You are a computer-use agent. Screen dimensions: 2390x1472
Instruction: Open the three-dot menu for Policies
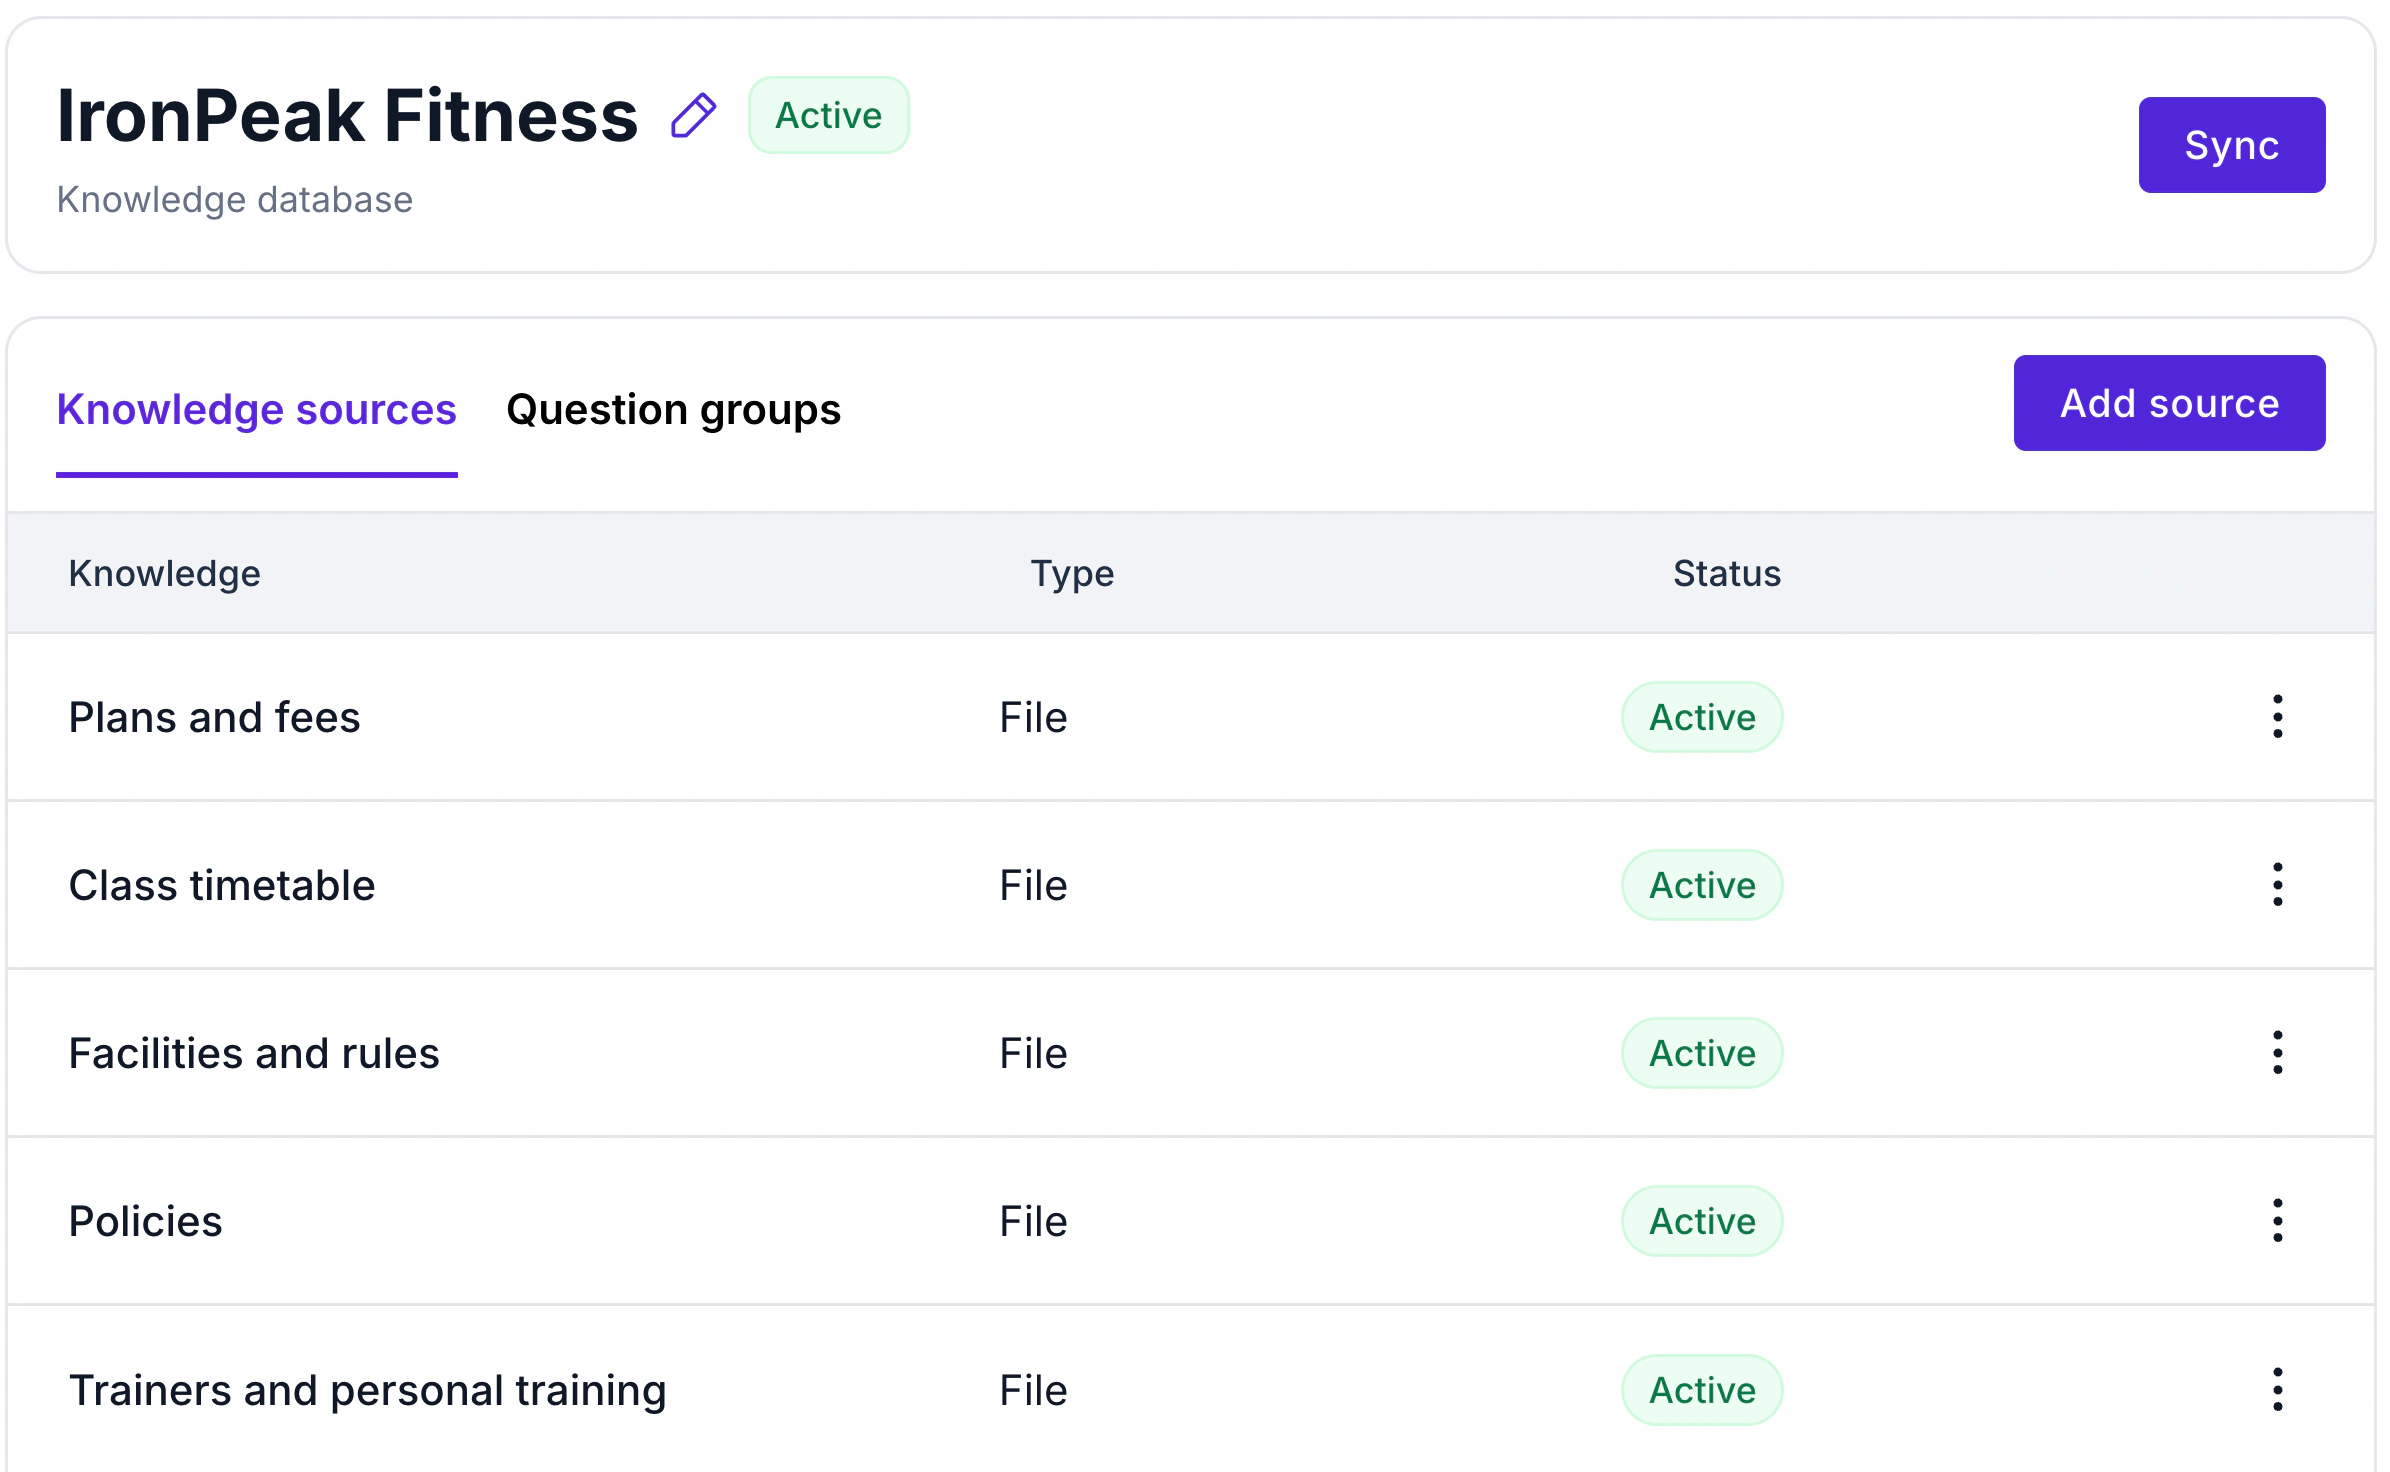2277,1220
